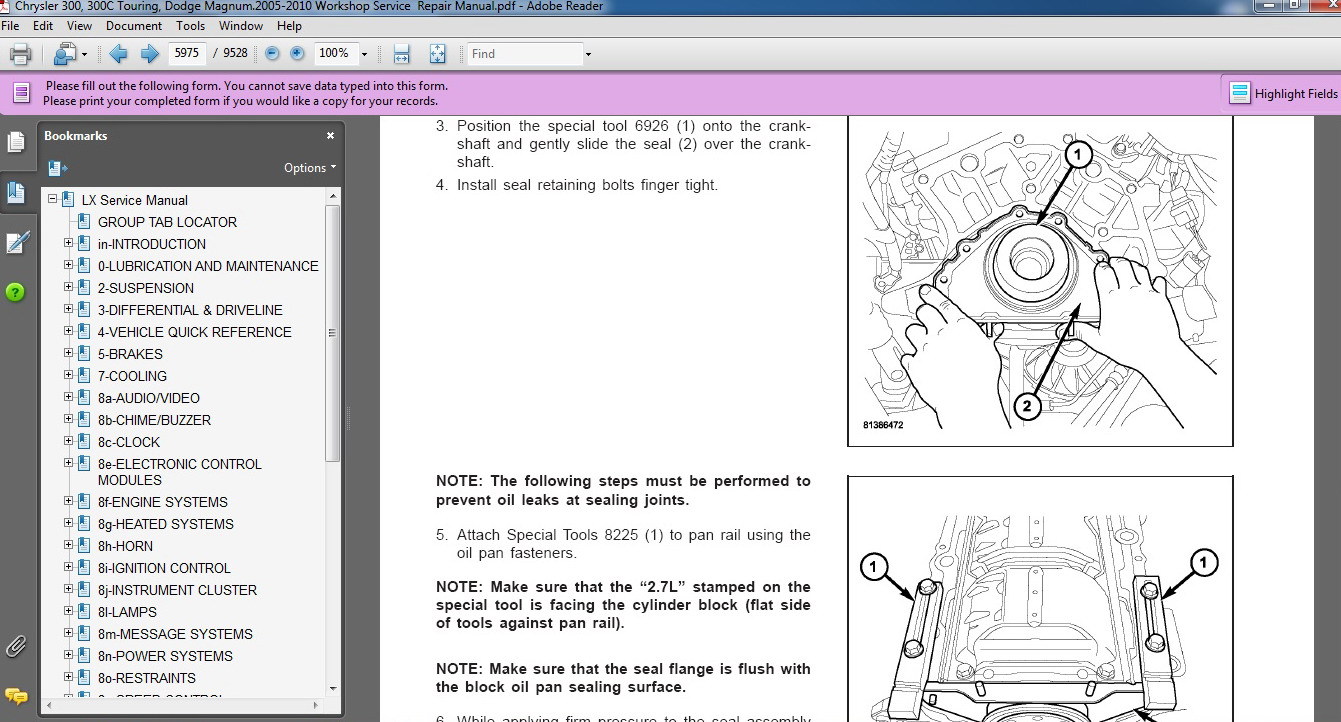This screenshot has height=722, width=1341.
Task: Open the Attachments paperclip panel
Action: click(x=16, y=645)
